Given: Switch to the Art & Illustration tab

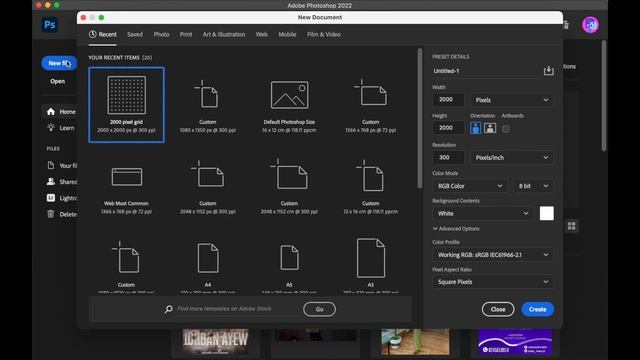Looking at the screenshot, I should point(224,35).
